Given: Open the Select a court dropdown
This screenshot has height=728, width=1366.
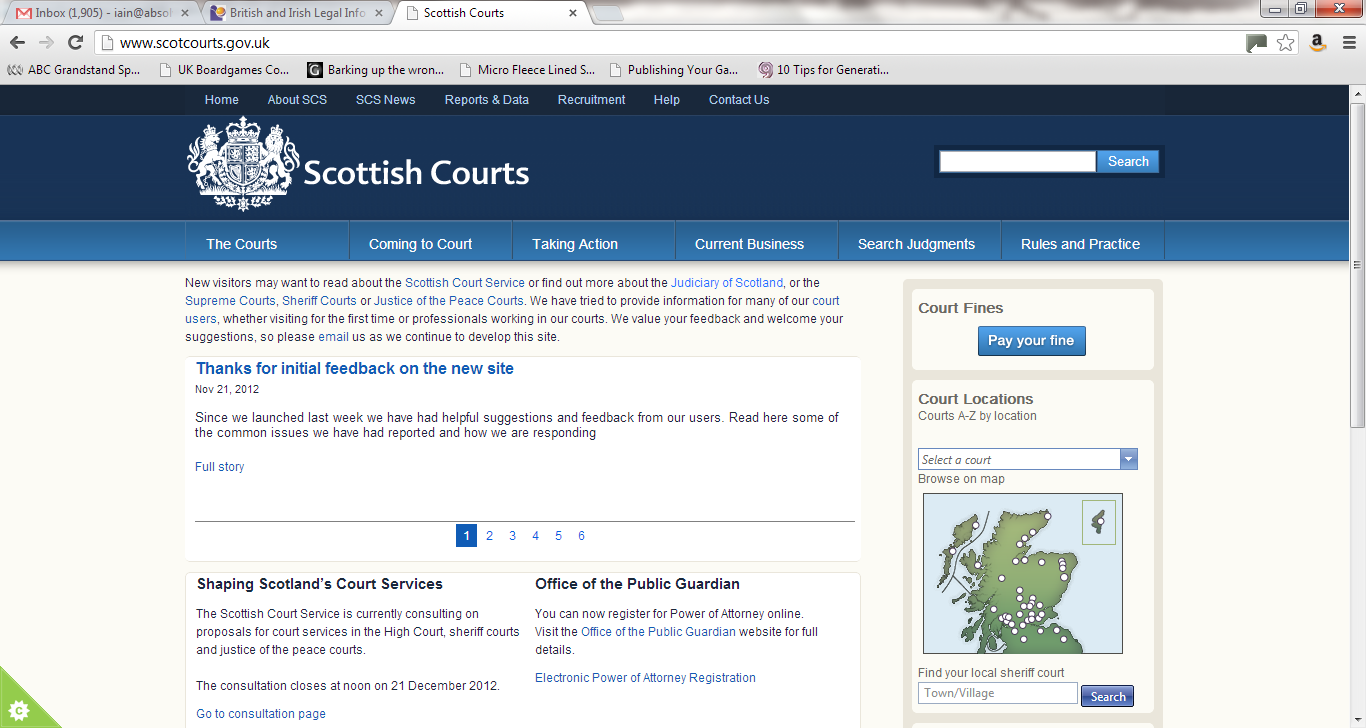Looking at the screenshot, I should pos(1027,459).
